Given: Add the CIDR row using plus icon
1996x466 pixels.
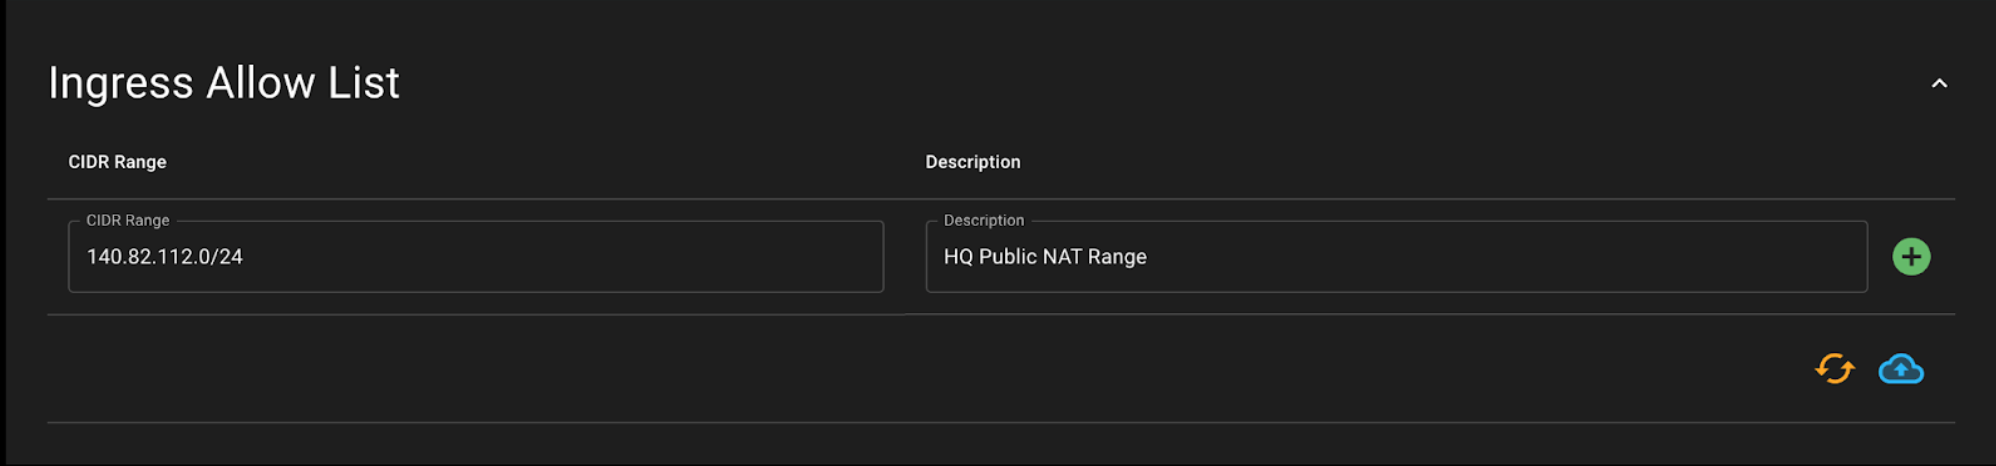Looking at the screenshot, I should pos(1910,257).
